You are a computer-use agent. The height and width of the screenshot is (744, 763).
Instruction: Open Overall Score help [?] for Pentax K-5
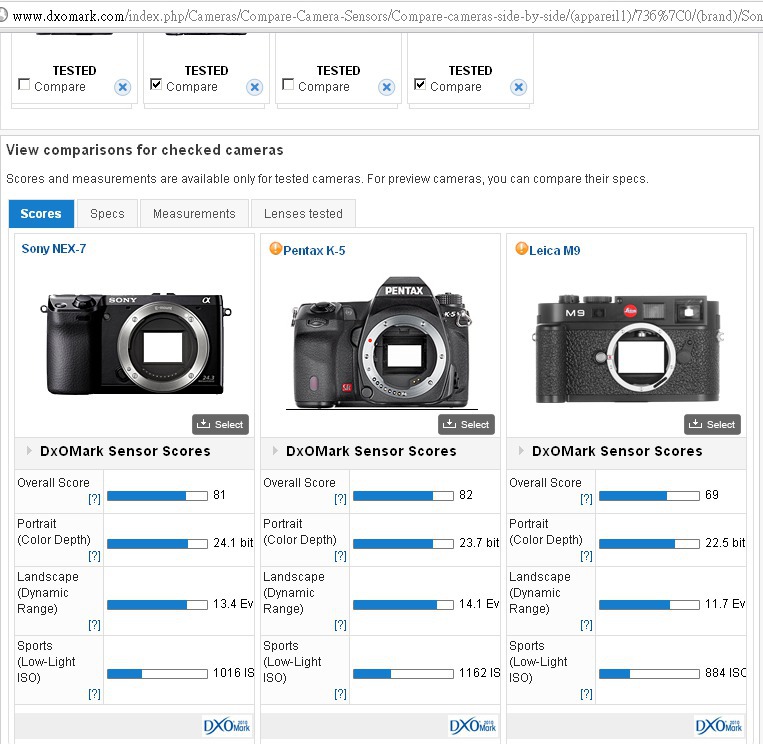coord(340,499)
